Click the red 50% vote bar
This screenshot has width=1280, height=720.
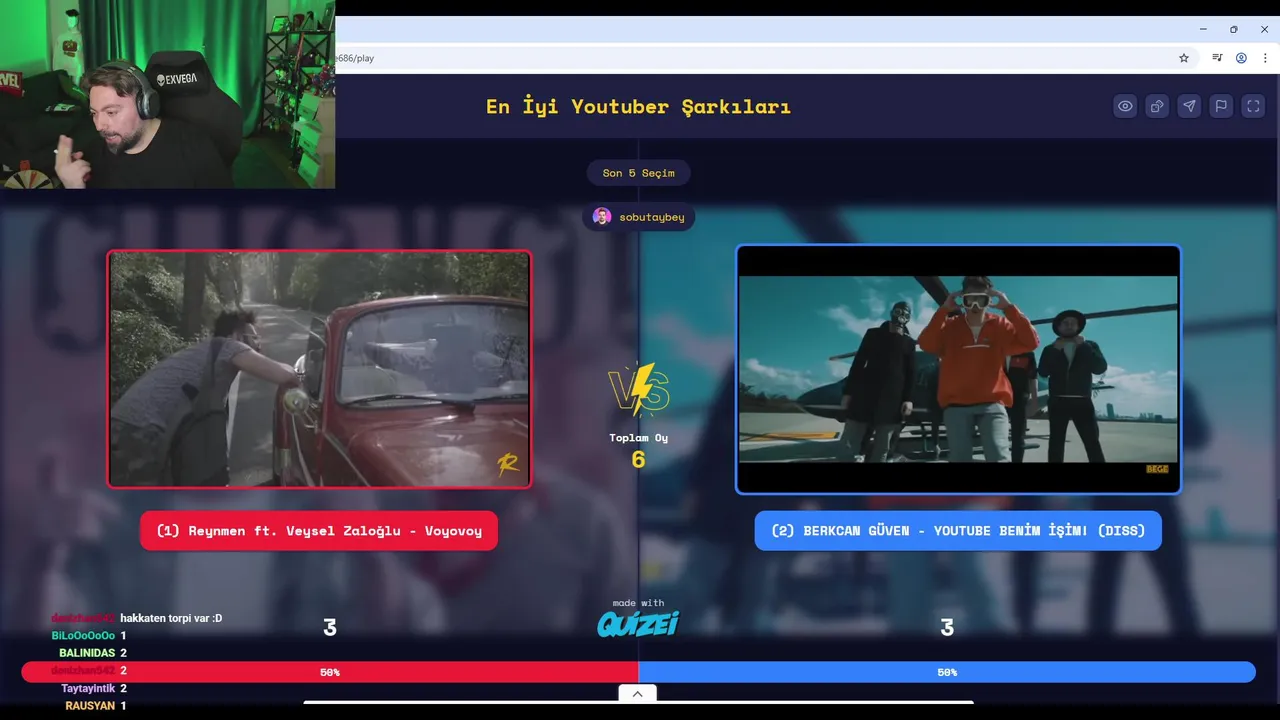(330, 672)
